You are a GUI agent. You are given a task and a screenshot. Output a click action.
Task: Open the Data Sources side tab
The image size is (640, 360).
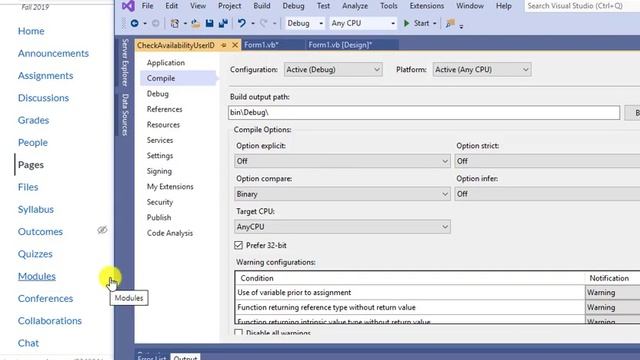125,115
